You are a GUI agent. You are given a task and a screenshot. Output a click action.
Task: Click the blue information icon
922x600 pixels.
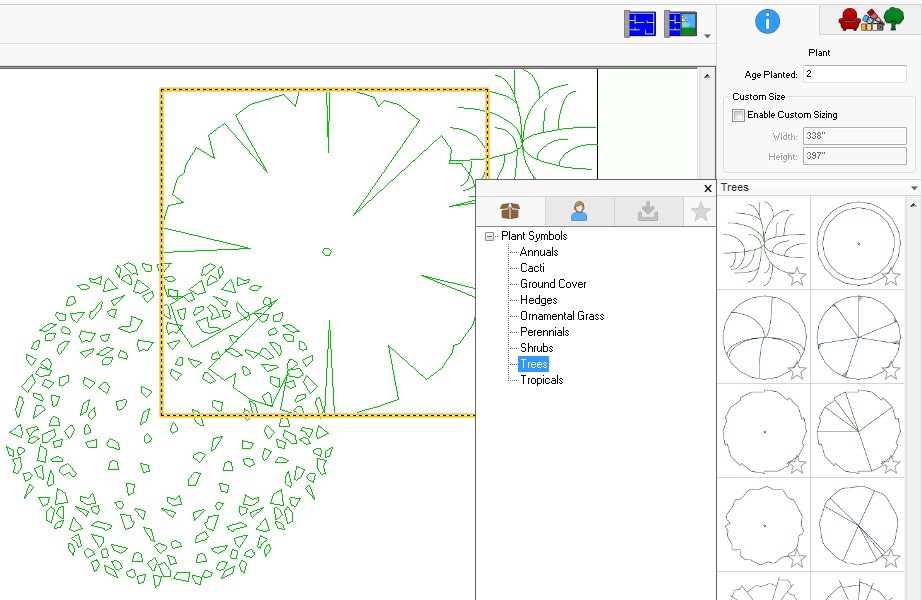click(x=767, y=21)
